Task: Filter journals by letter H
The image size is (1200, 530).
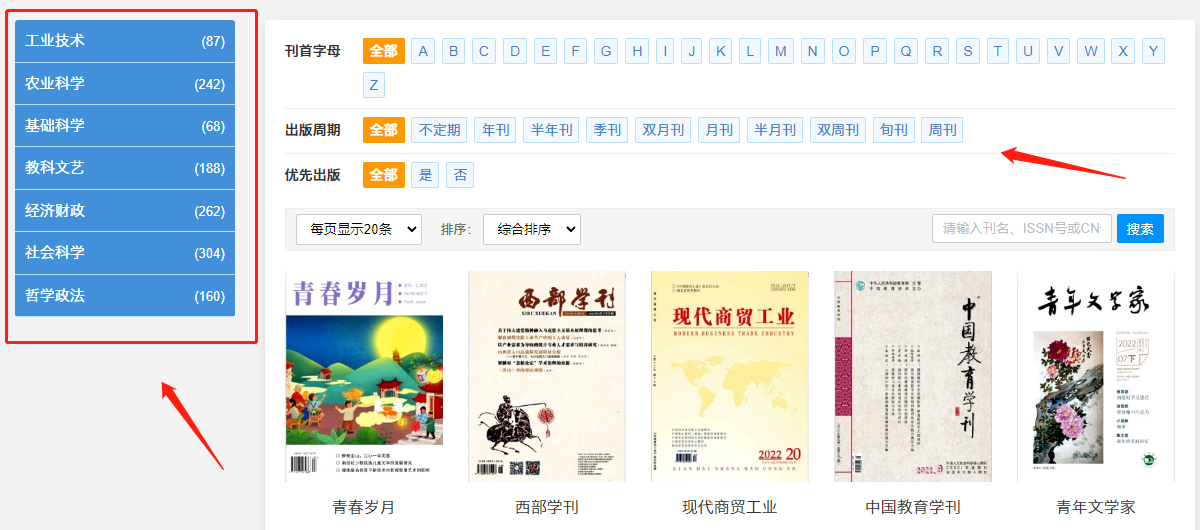Action: pos(637,51)
